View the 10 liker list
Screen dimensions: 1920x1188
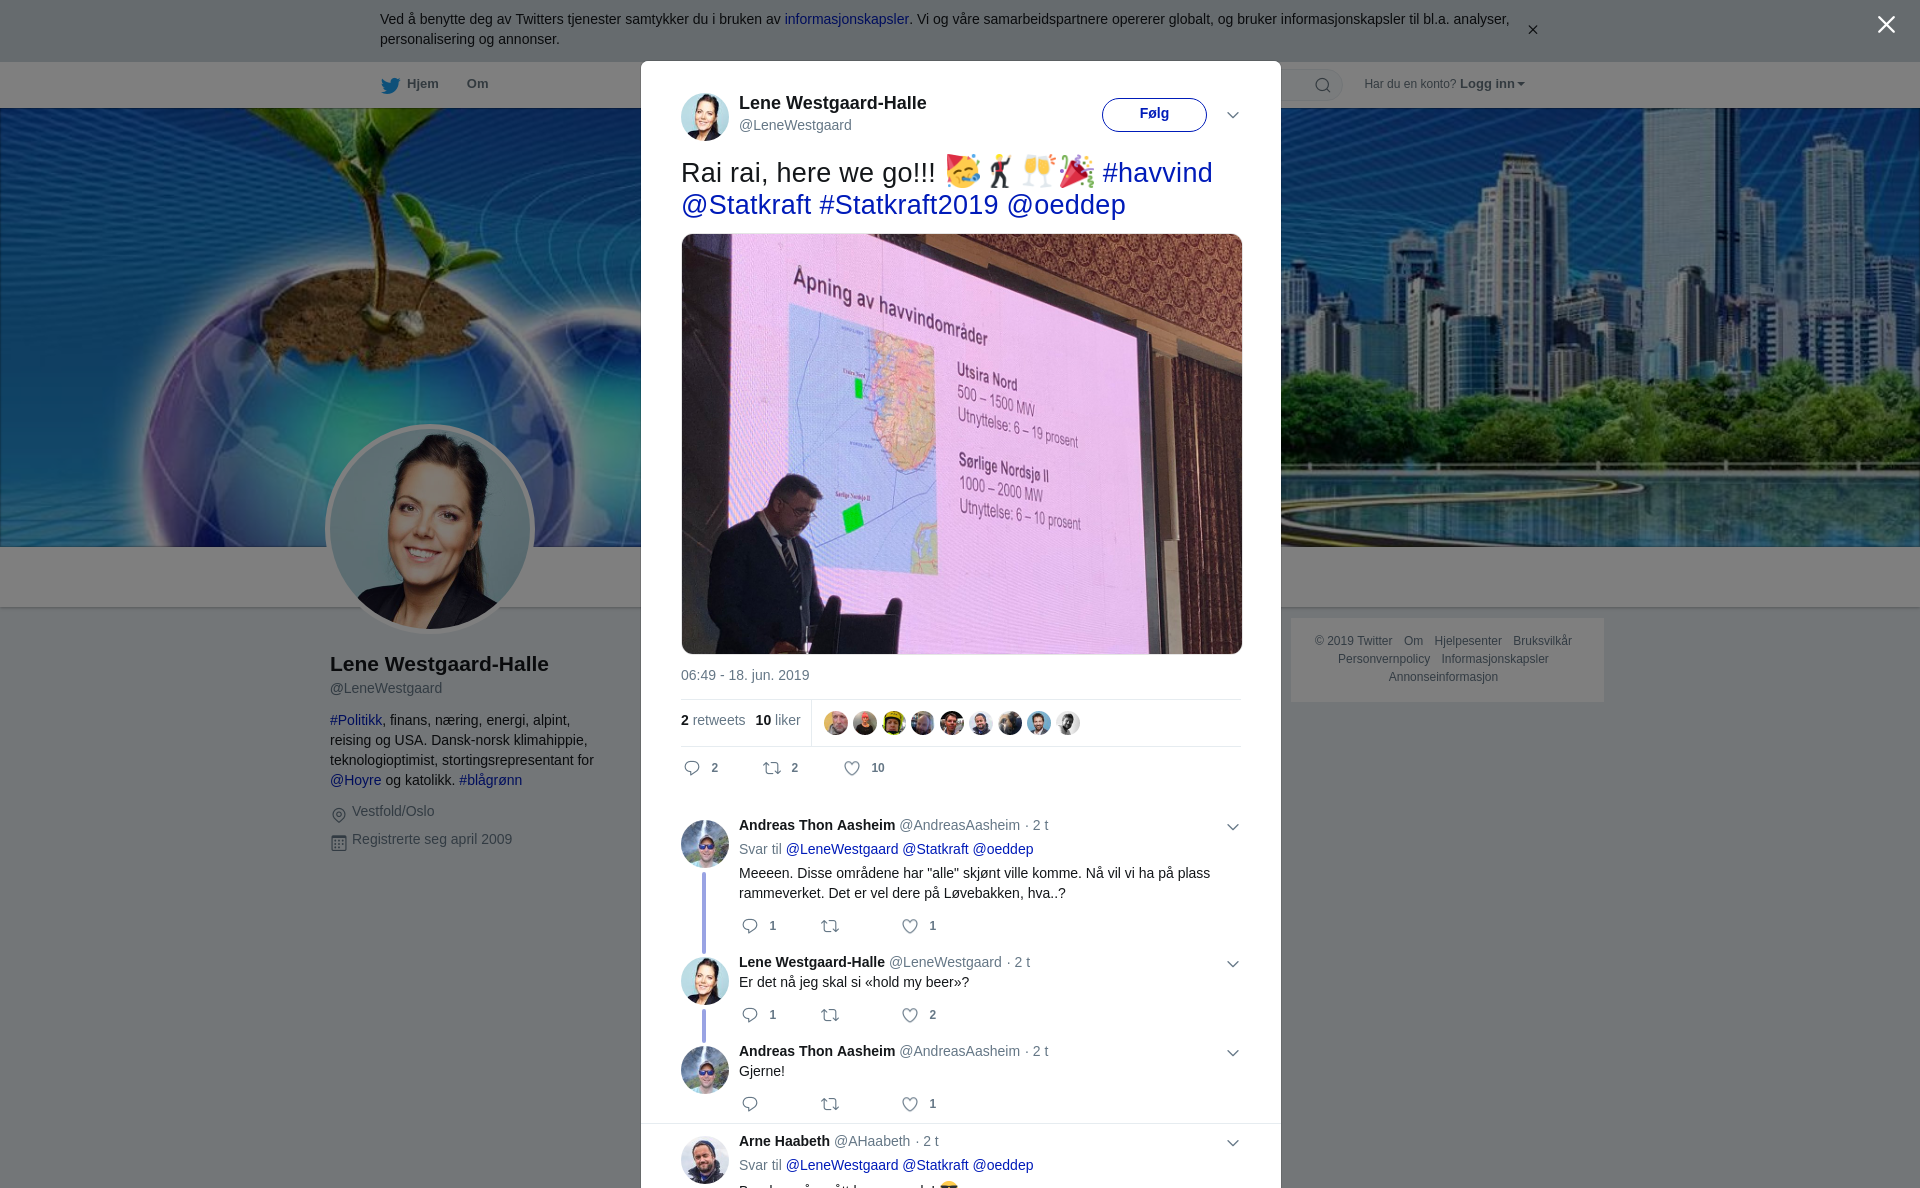click(x=778, y=720)
